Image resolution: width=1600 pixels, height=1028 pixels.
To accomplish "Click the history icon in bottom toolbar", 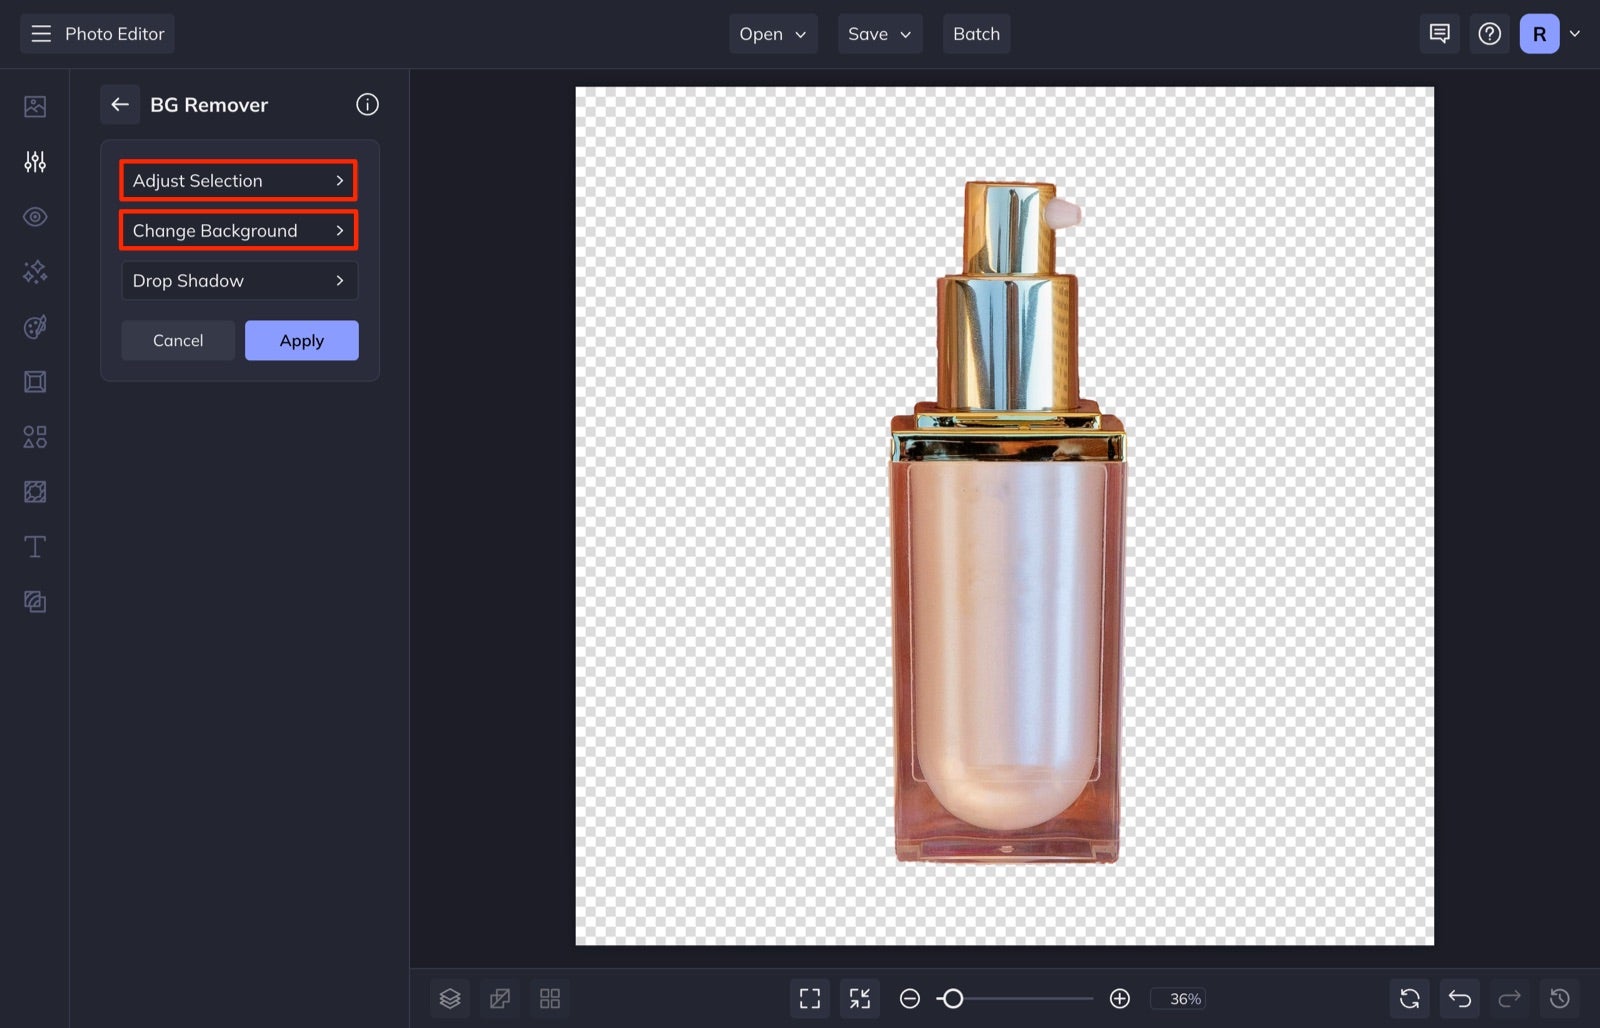I will coord(1561,998).
